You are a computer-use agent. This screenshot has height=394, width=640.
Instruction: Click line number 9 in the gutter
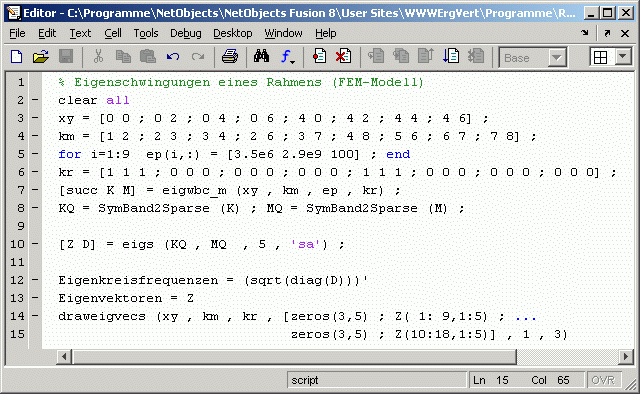[20, 226]
